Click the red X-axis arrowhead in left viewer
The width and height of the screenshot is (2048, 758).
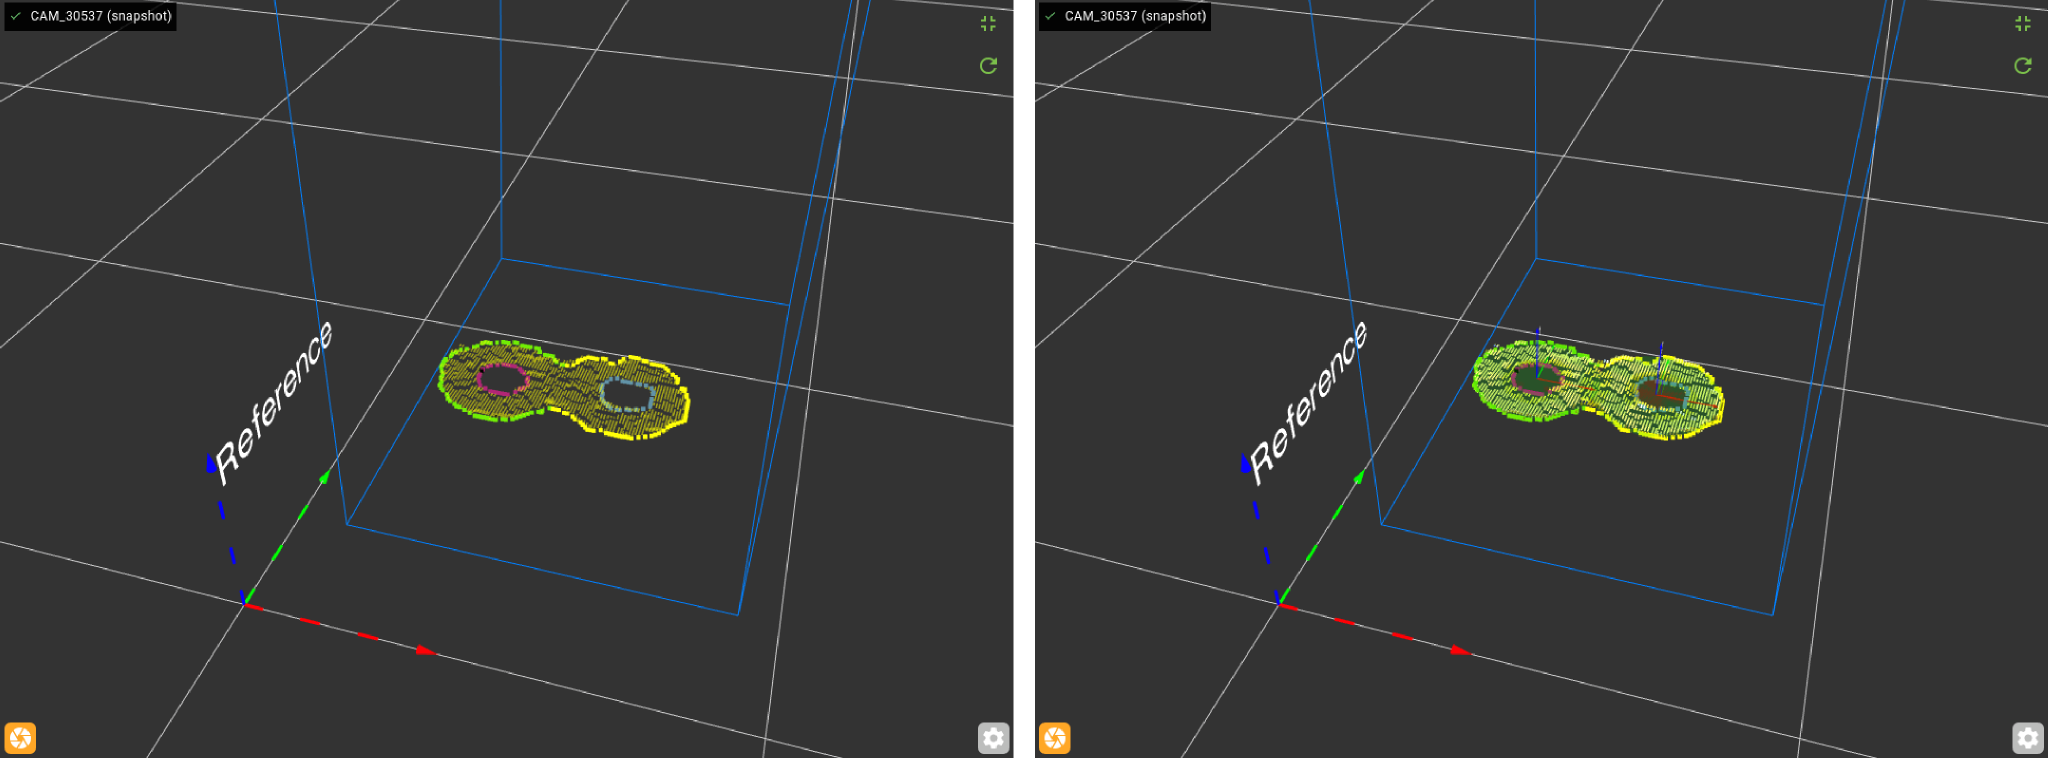[427, 651]
